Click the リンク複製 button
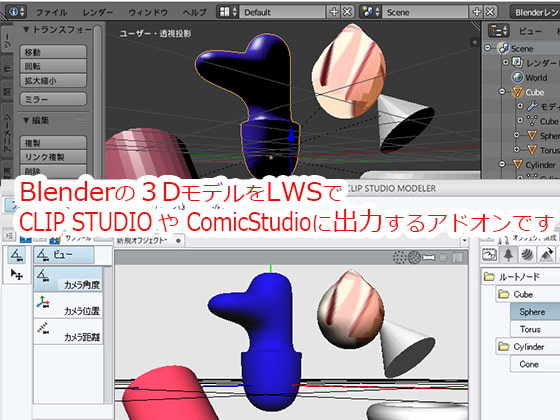 [53, 157]
